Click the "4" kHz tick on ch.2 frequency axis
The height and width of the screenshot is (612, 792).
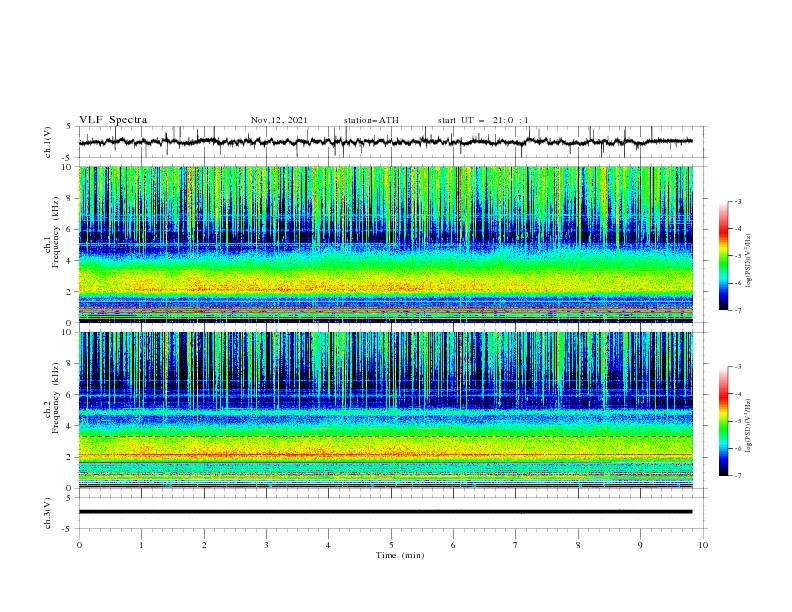tap(71, 426)
